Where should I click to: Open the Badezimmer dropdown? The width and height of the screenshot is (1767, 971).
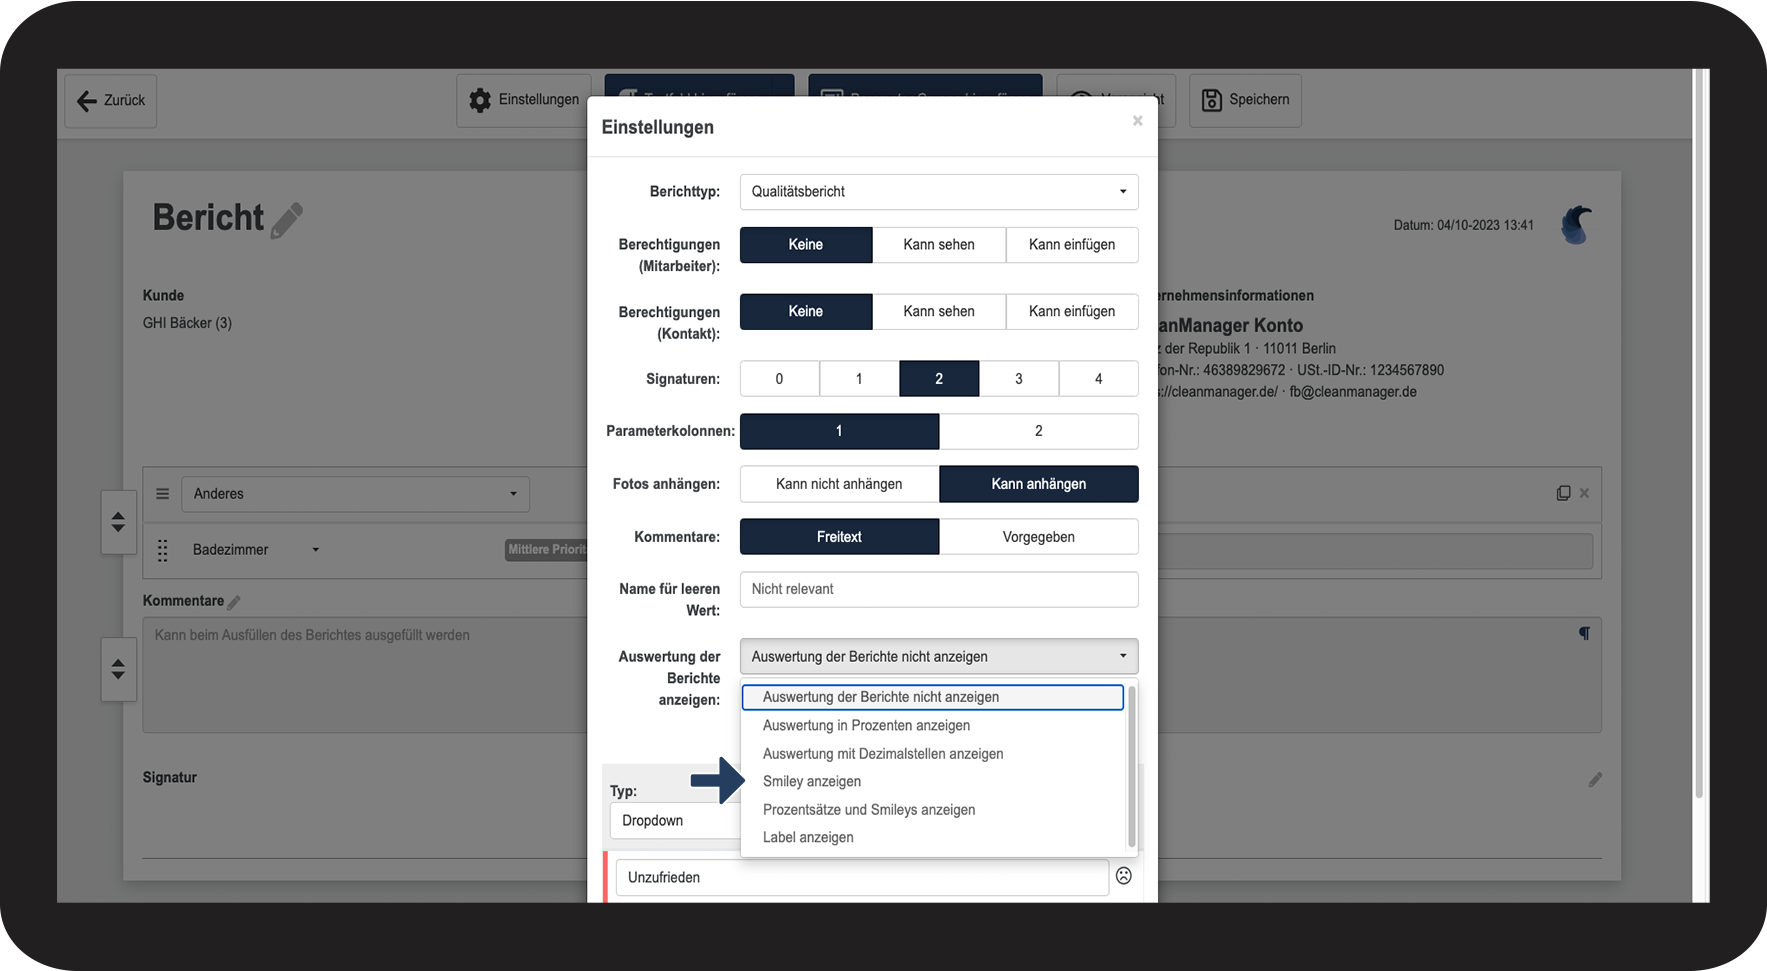(x=256, y=550)
